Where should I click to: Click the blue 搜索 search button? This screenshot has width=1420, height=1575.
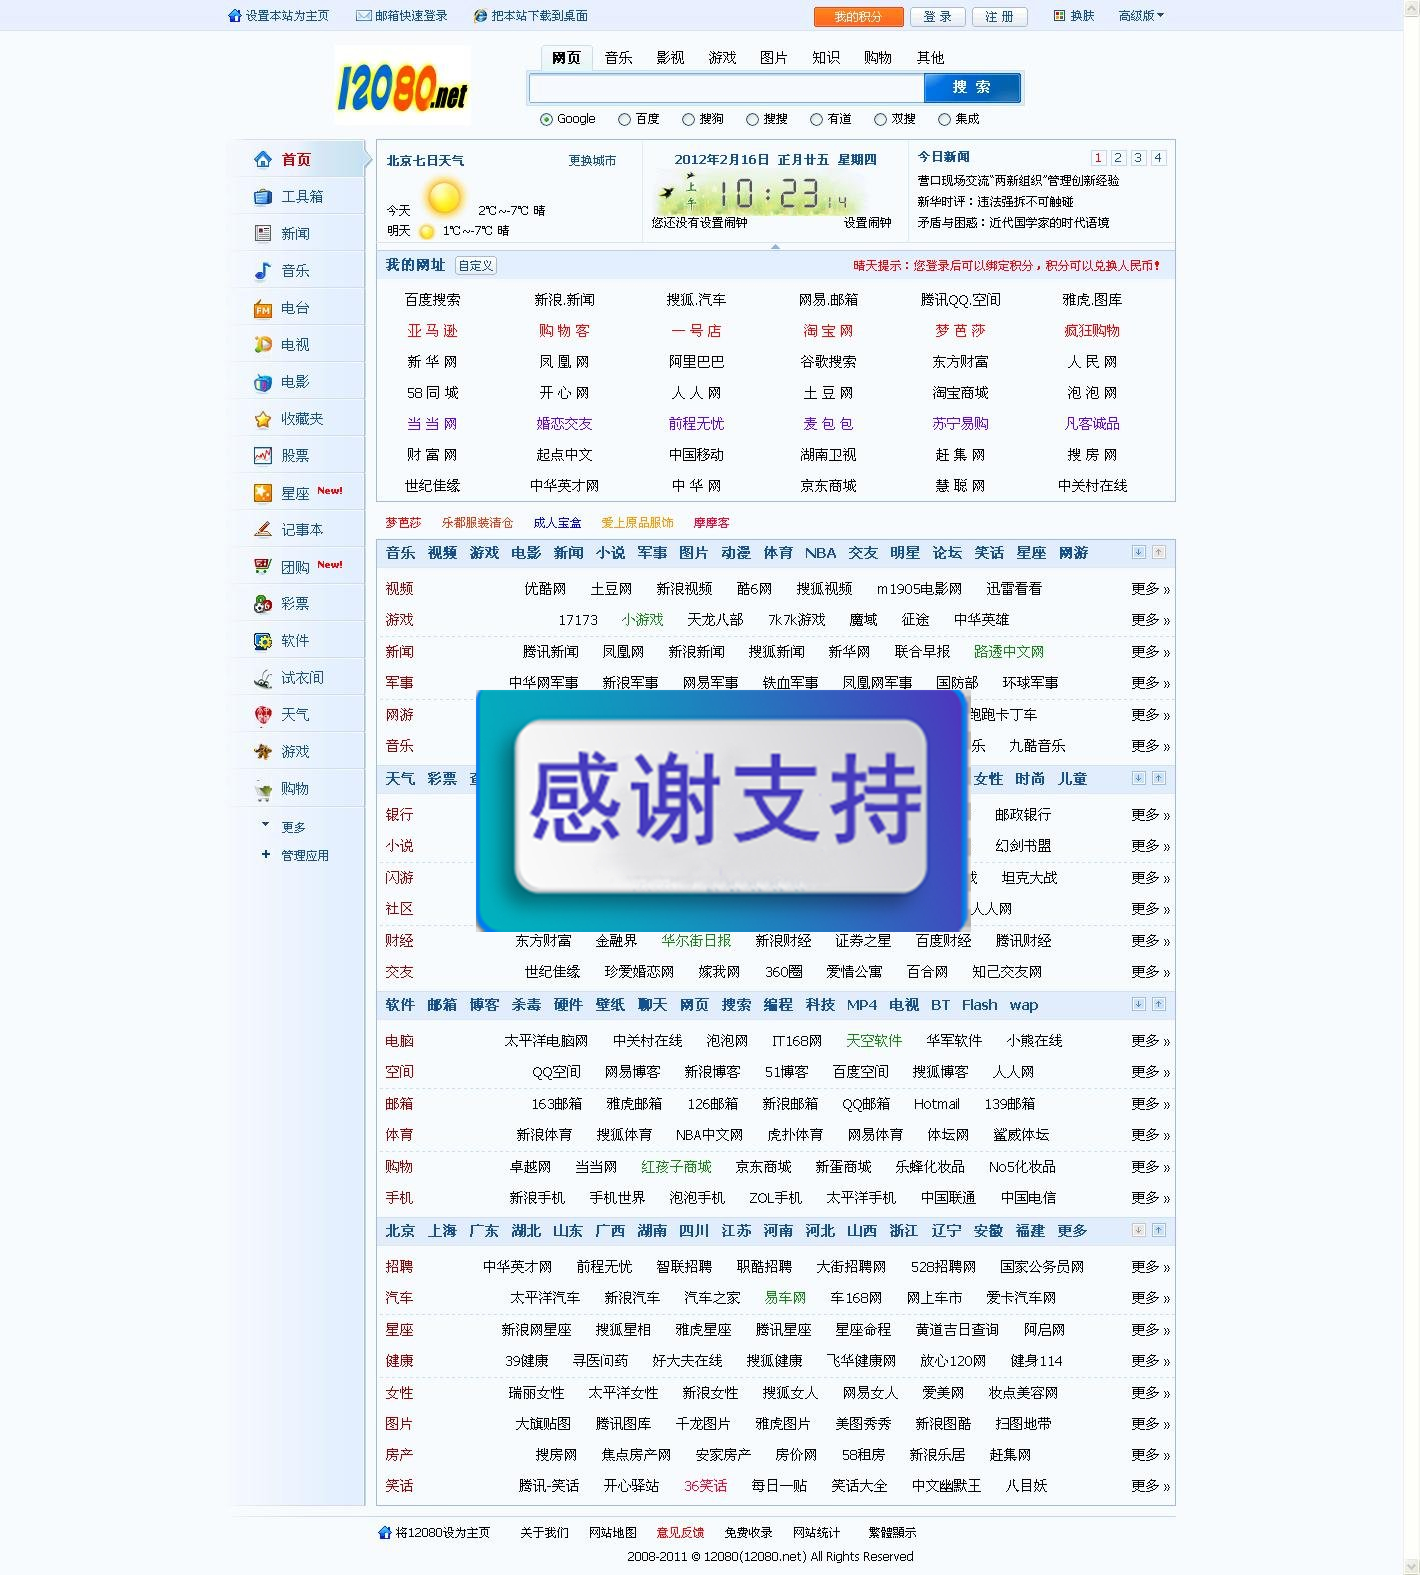tap(972, 88)
